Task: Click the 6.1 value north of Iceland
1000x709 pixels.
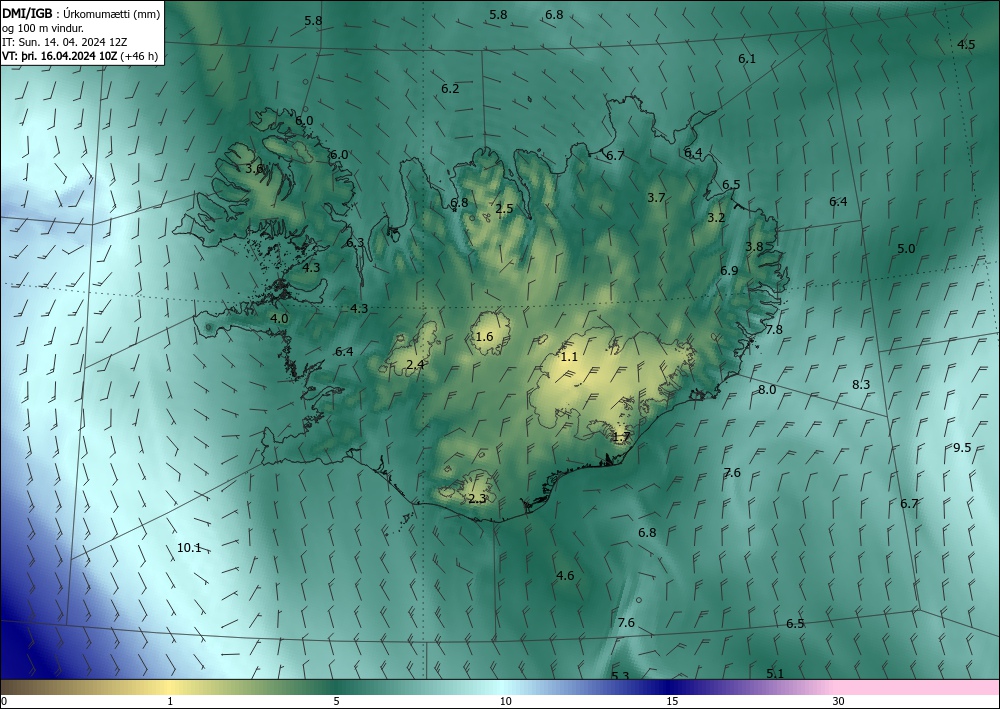Action: click(747, 59)
